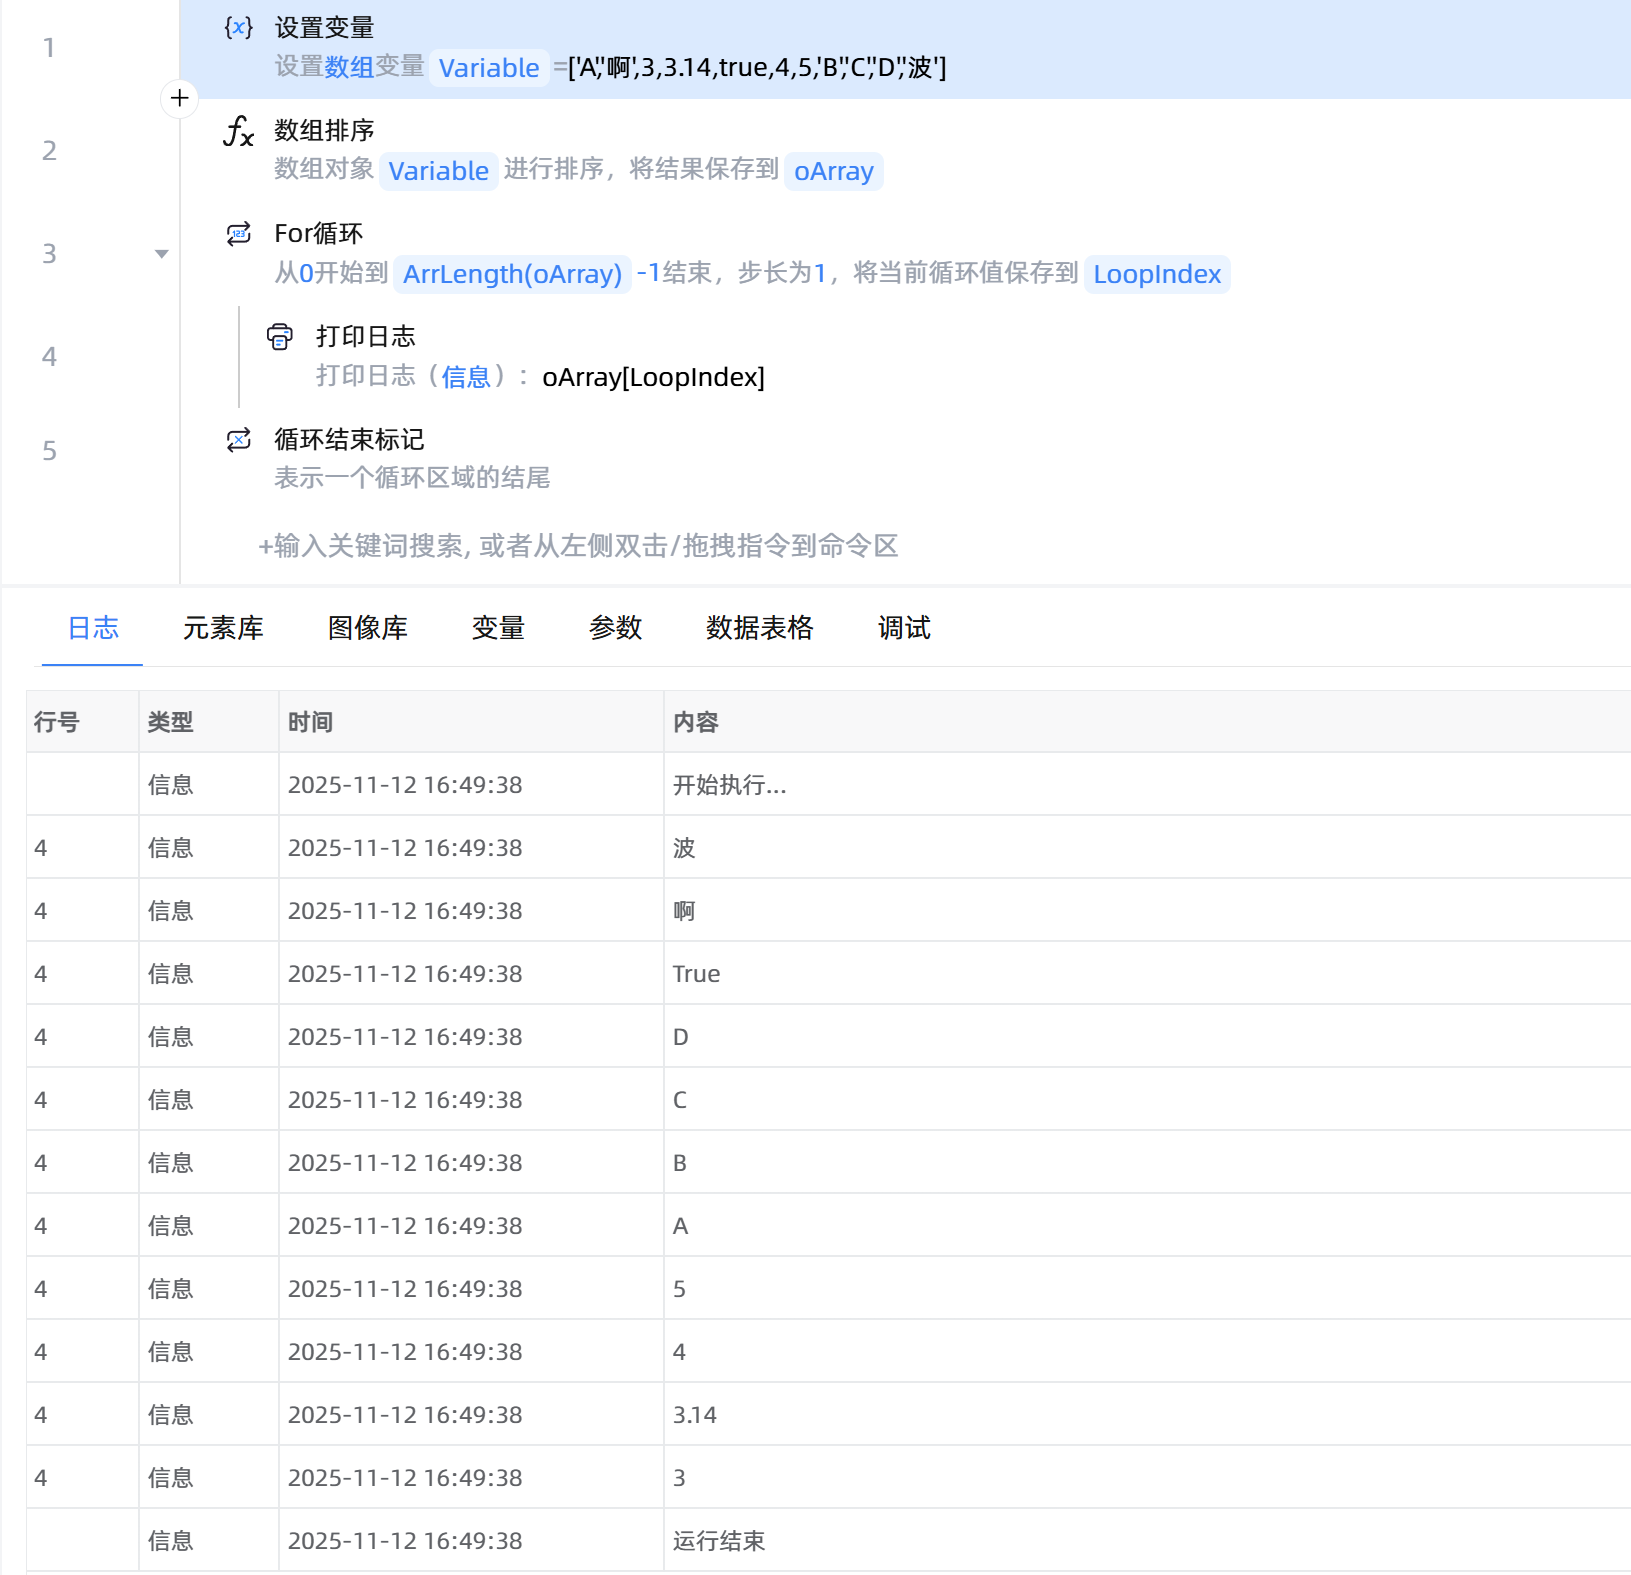Click the command keyword search field
Screen dimensions: 1631x1575
tap(578, 546)
